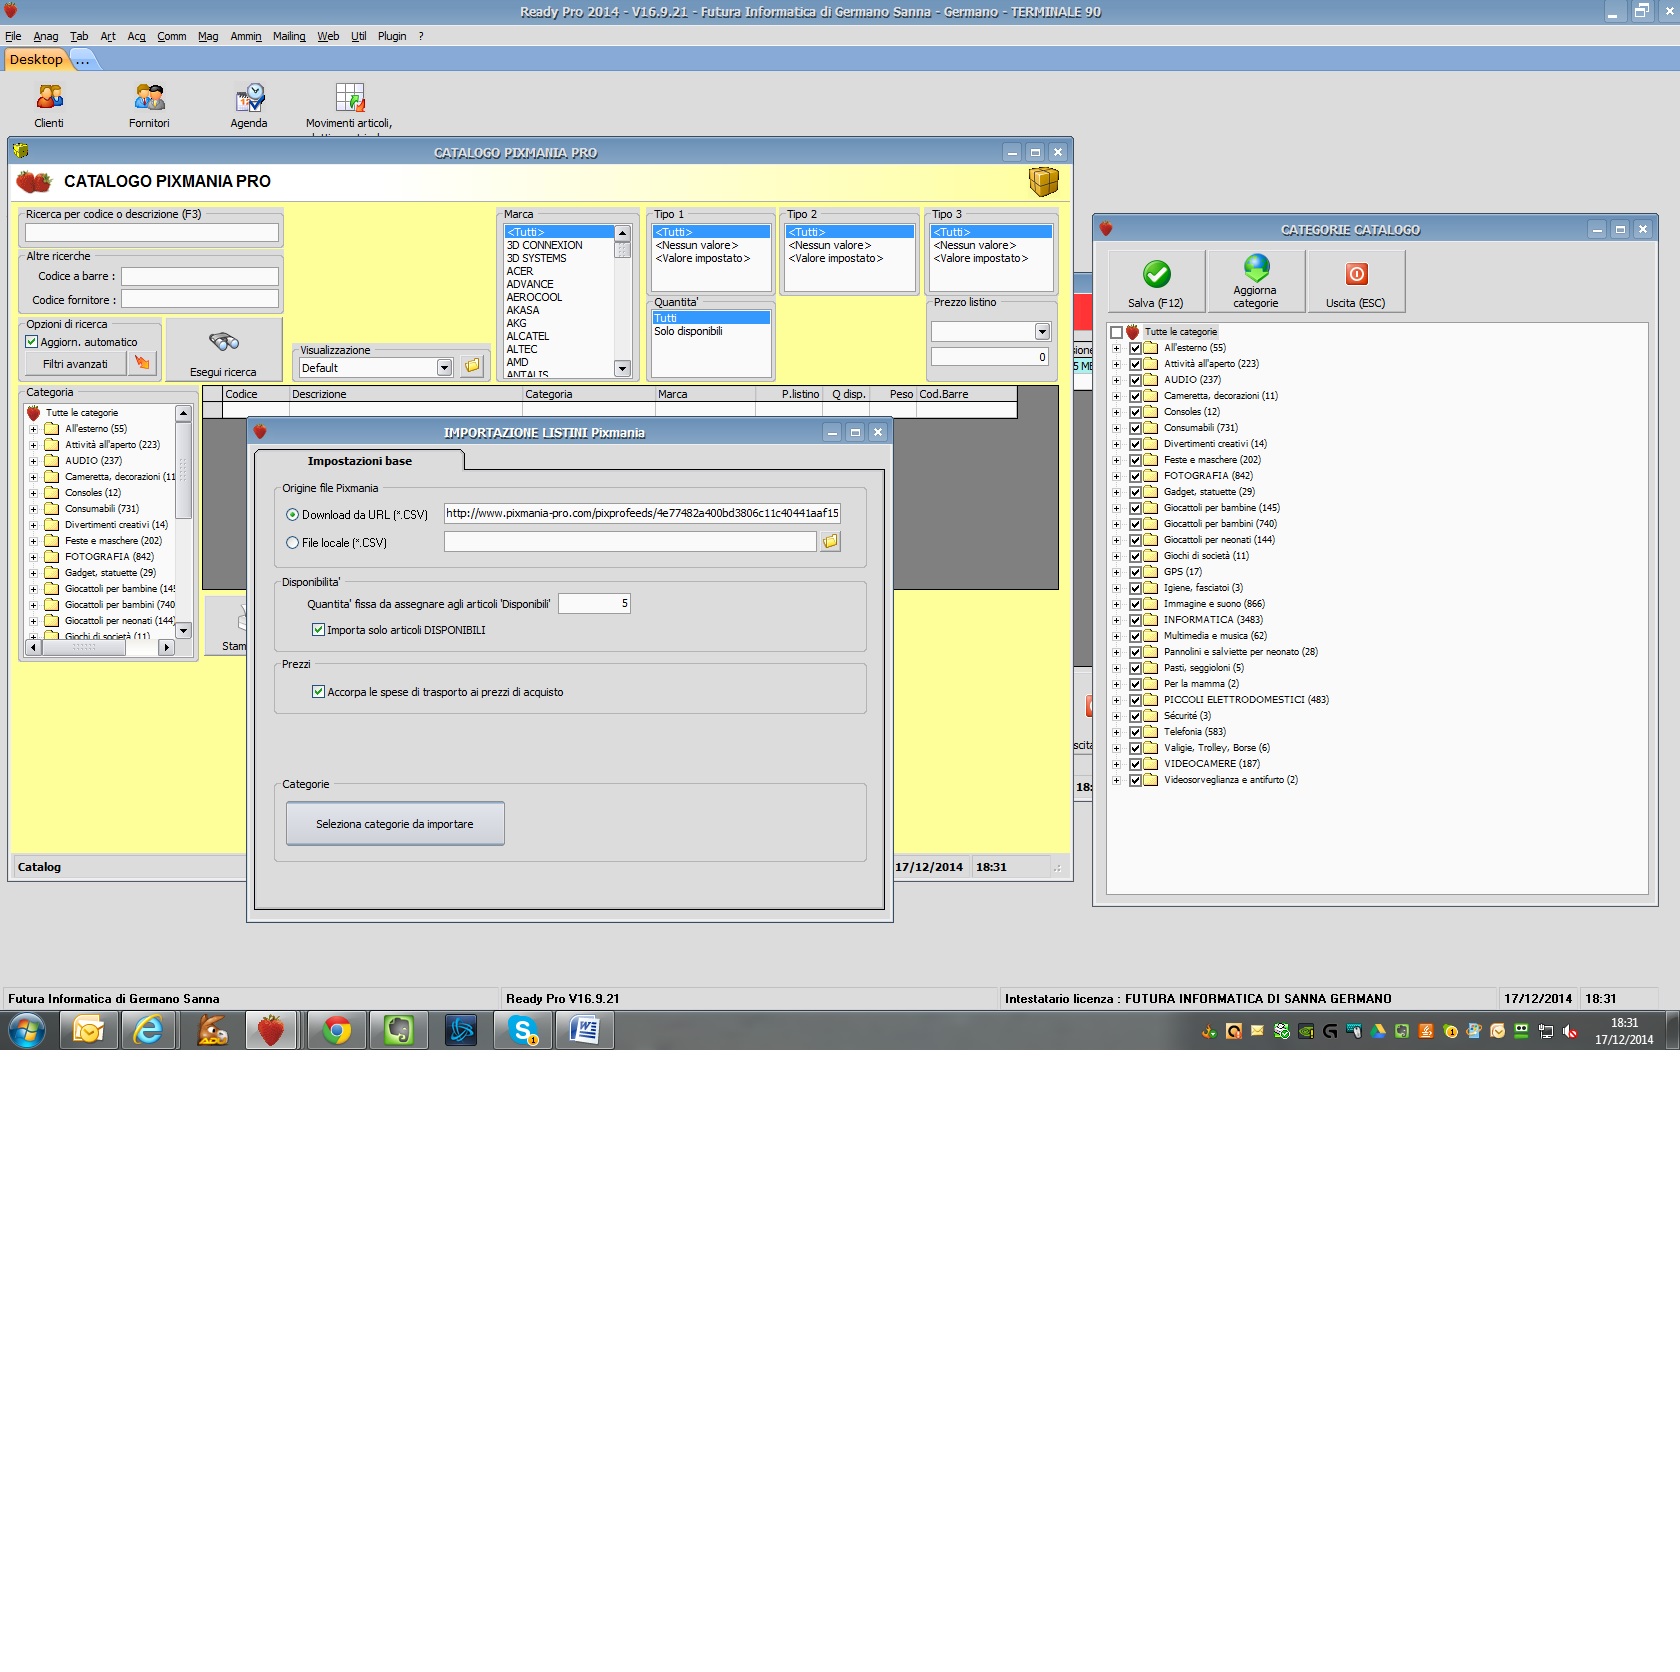1680x1672 pixels.
Task: Click the yellow package icon in catalog header
Action: point(1043,181)
